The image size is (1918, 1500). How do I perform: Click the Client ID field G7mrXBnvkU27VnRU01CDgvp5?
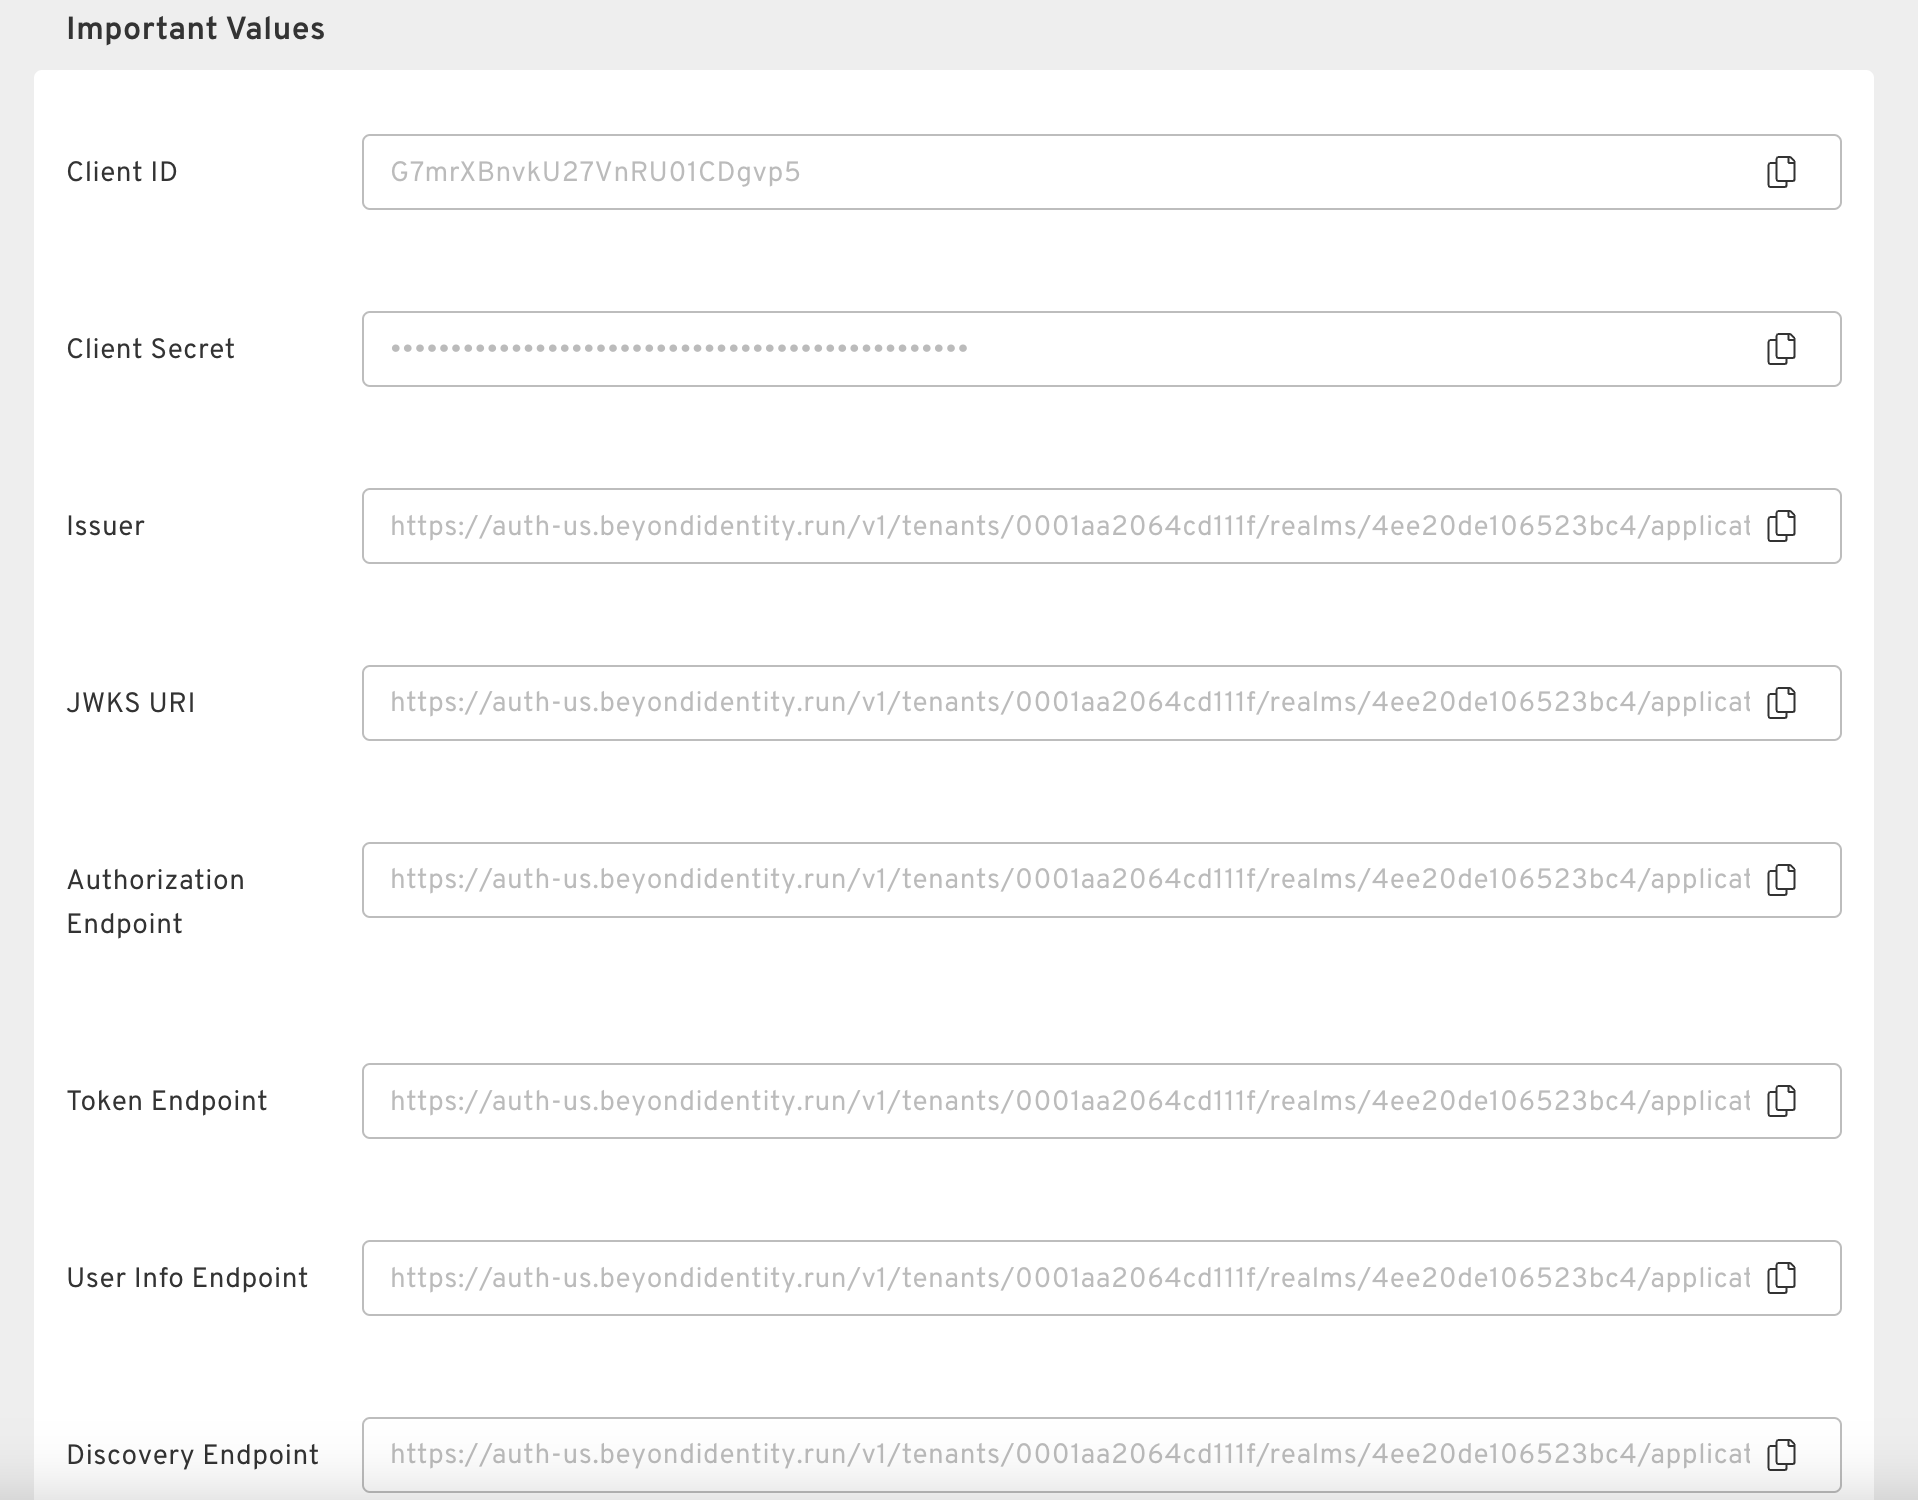(1101, 172)
